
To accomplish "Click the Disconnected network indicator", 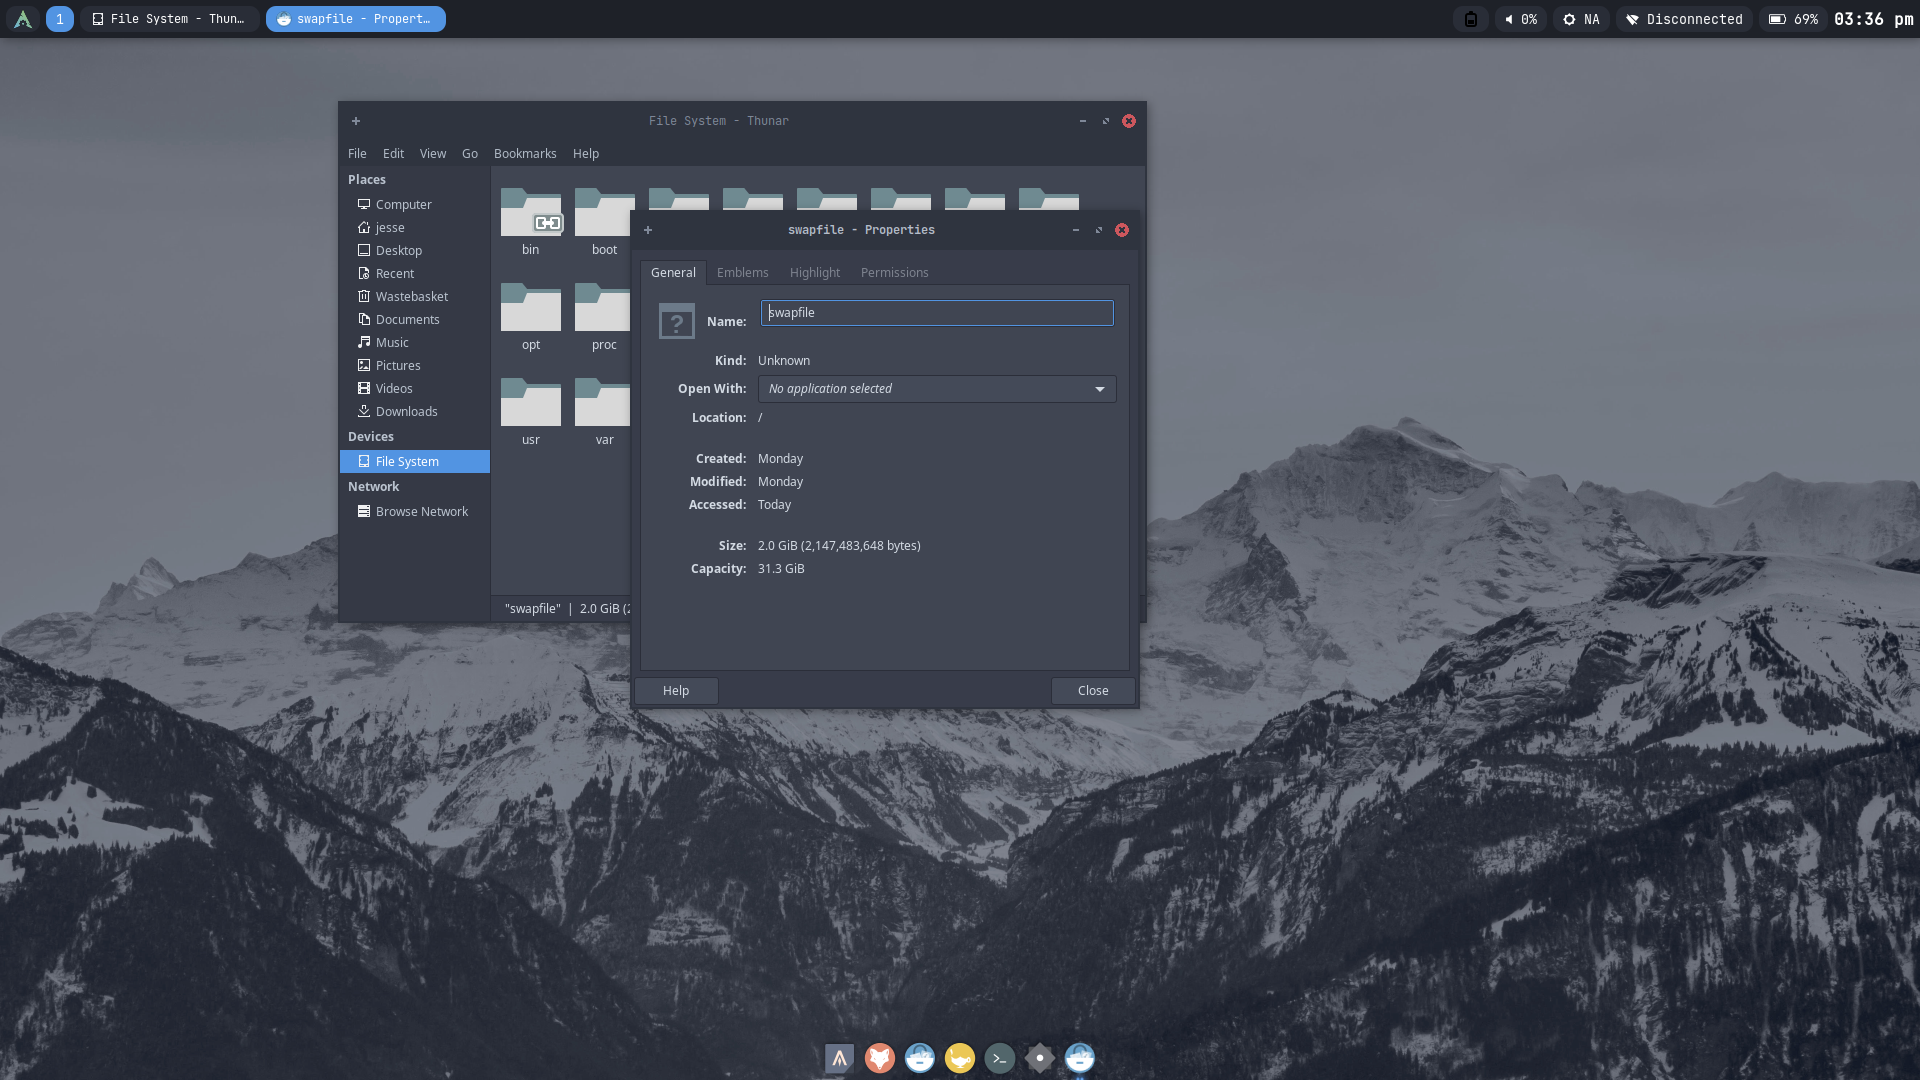I will [1684, 19].
